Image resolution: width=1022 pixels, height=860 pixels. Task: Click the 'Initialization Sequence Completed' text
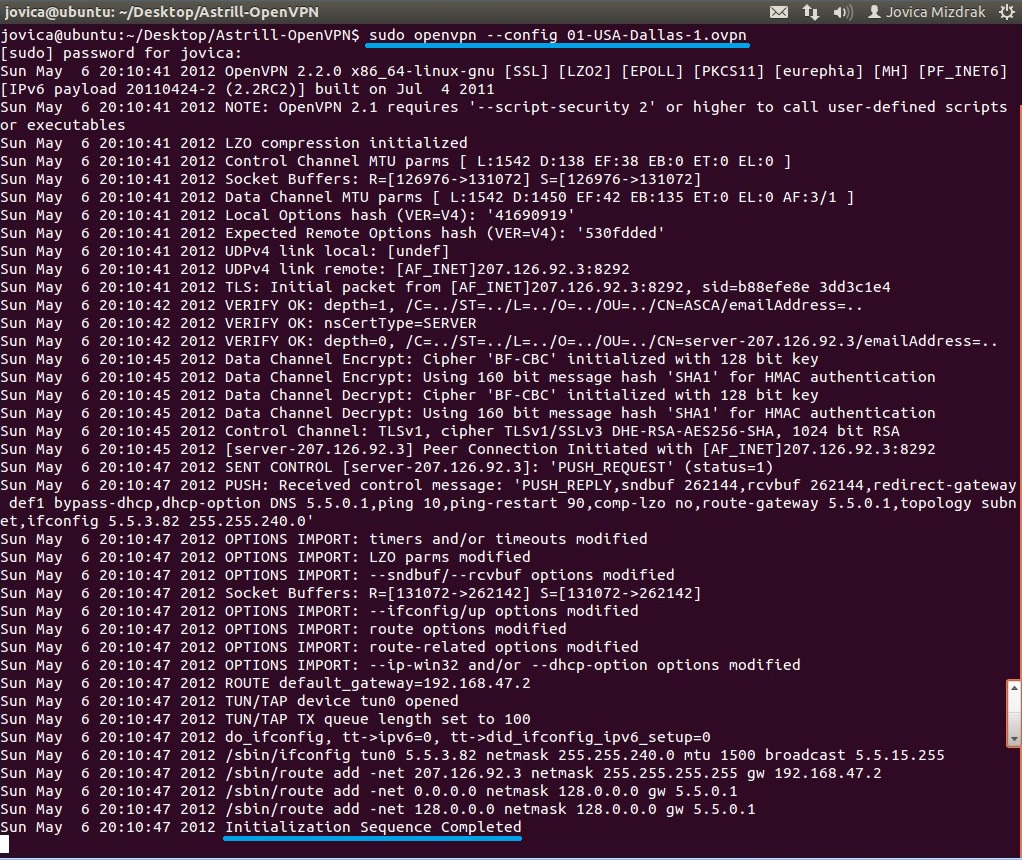[x=373, y=827]
